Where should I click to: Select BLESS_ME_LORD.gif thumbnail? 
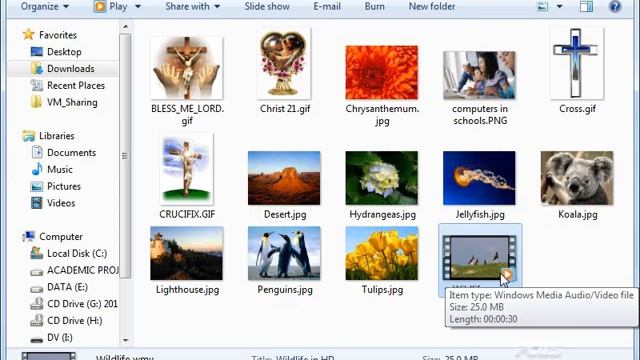click(187, 67)
